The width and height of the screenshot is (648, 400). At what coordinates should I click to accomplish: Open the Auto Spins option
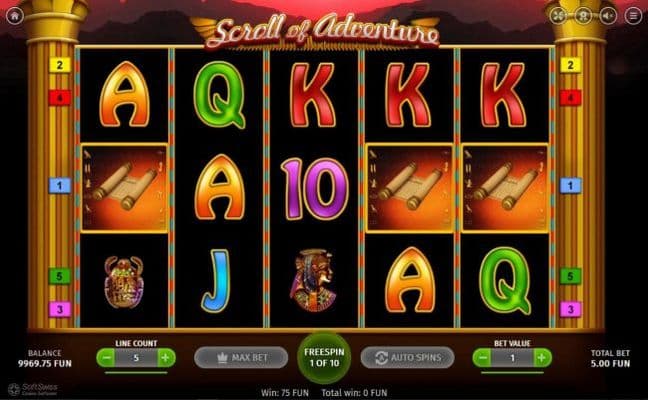point(407,357)
